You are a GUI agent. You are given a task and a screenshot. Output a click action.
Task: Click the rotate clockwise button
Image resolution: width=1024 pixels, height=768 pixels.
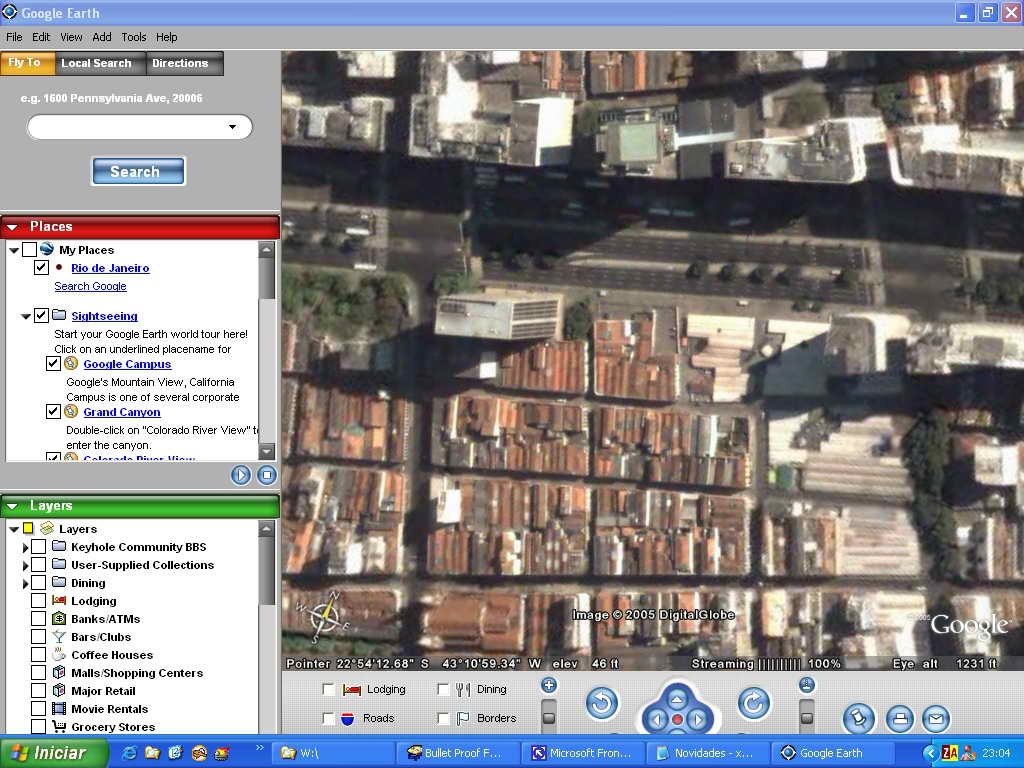point(754,703)
